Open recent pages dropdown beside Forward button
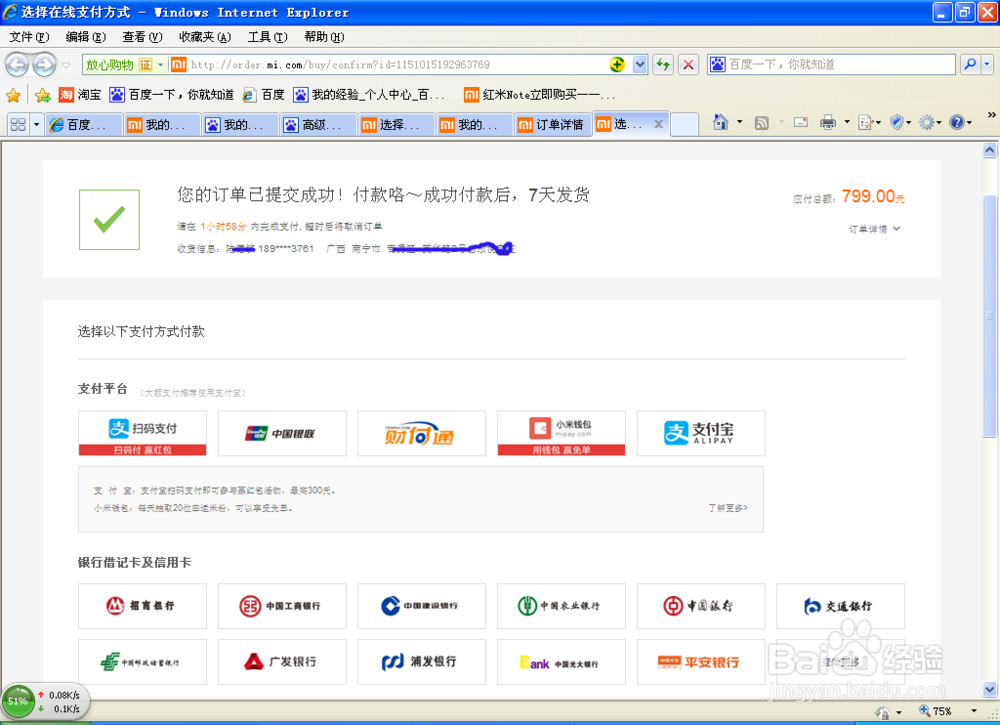1000x725 pixels. 66,64
